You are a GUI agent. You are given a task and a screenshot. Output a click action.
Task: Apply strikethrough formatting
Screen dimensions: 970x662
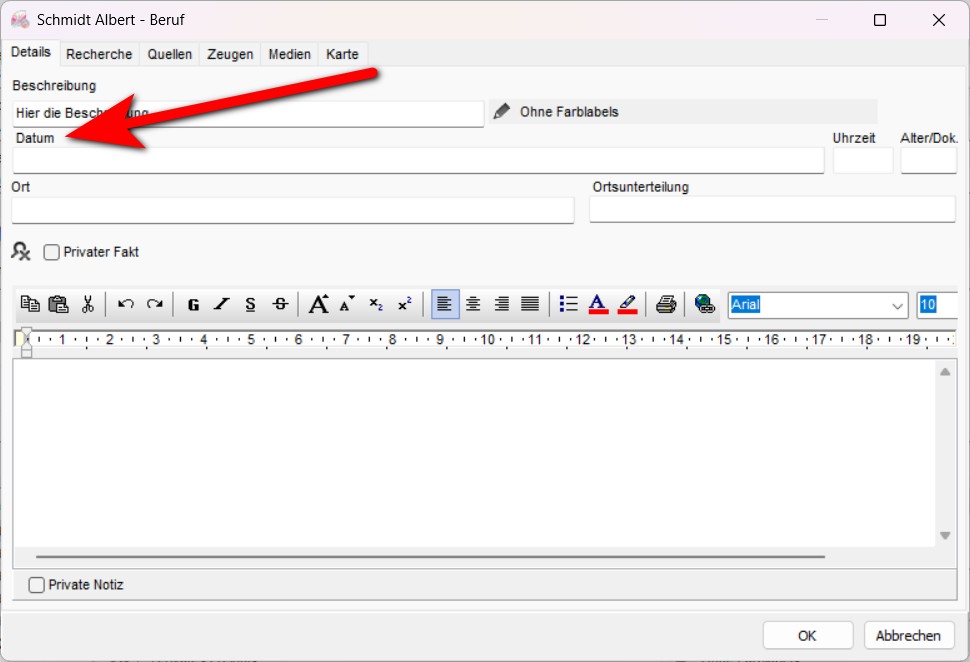point(280,305)
